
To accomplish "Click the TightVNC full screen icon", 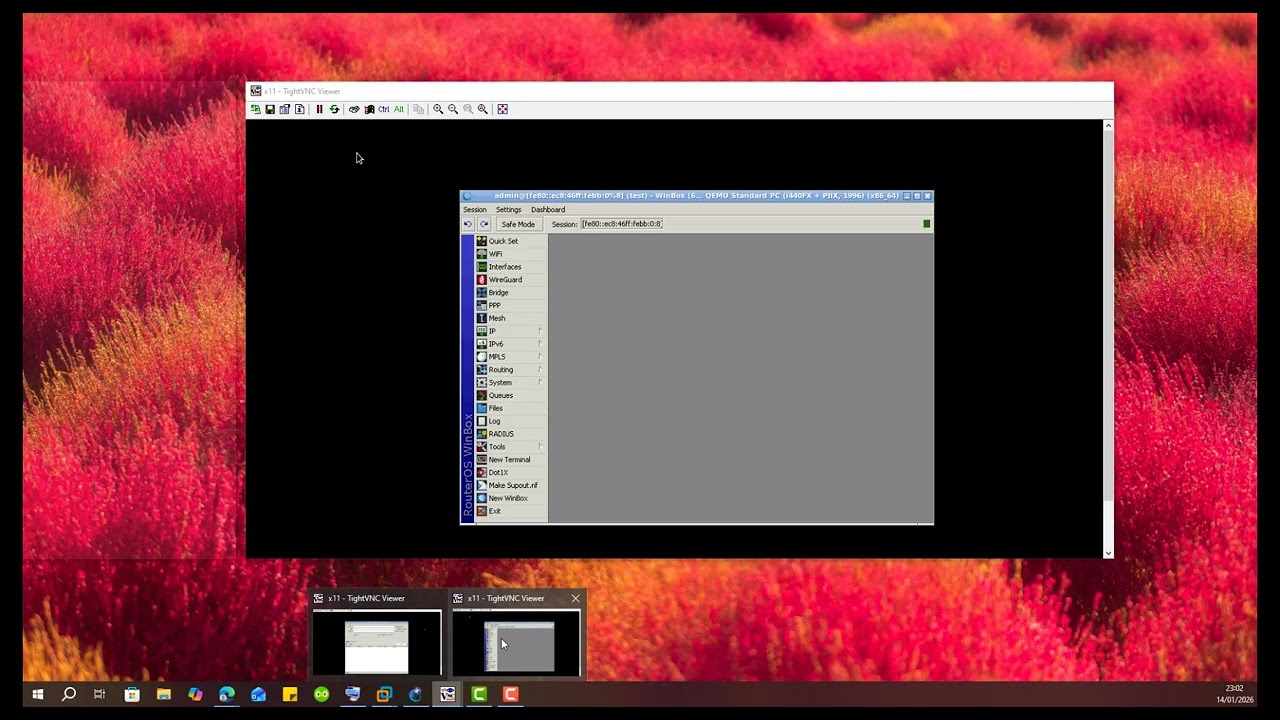I will pyautogui.click(x=503, y=109).
